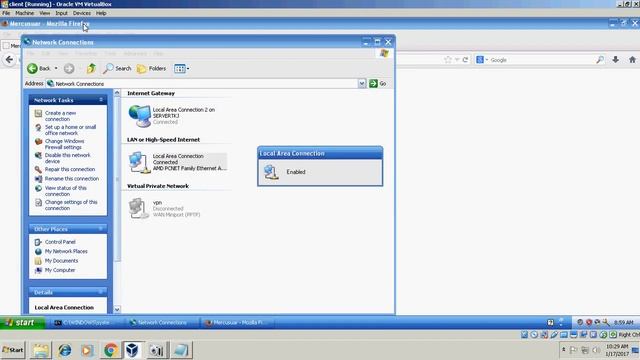640x360 pixels.
Task: Click the Control Panel icon in Other Places
Action: 38,242
